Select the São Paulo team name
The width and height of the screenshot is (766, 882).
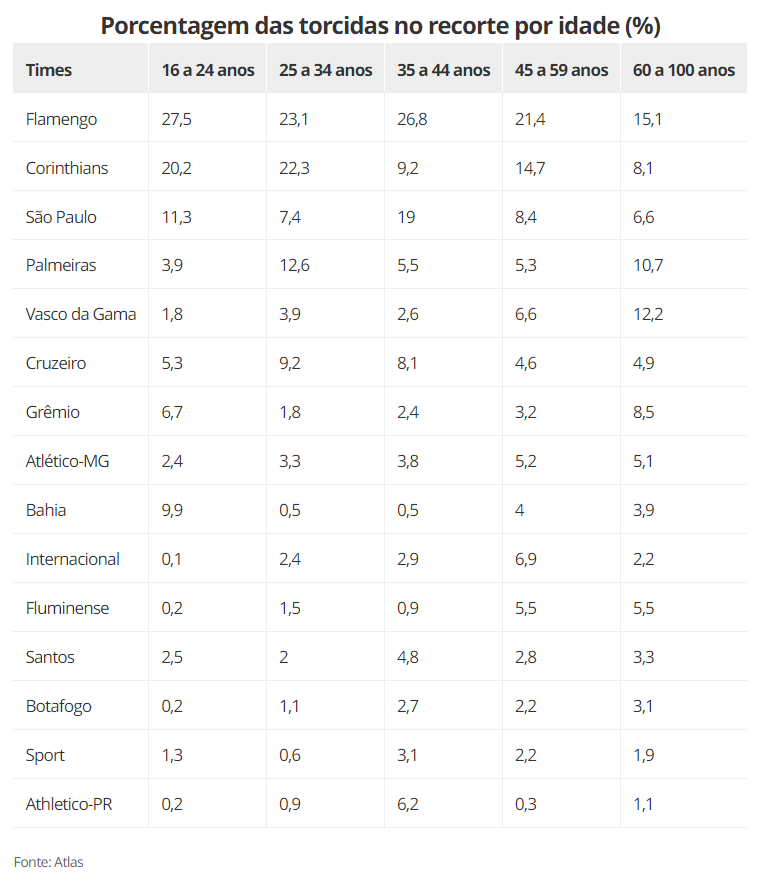tap(61, 217)
